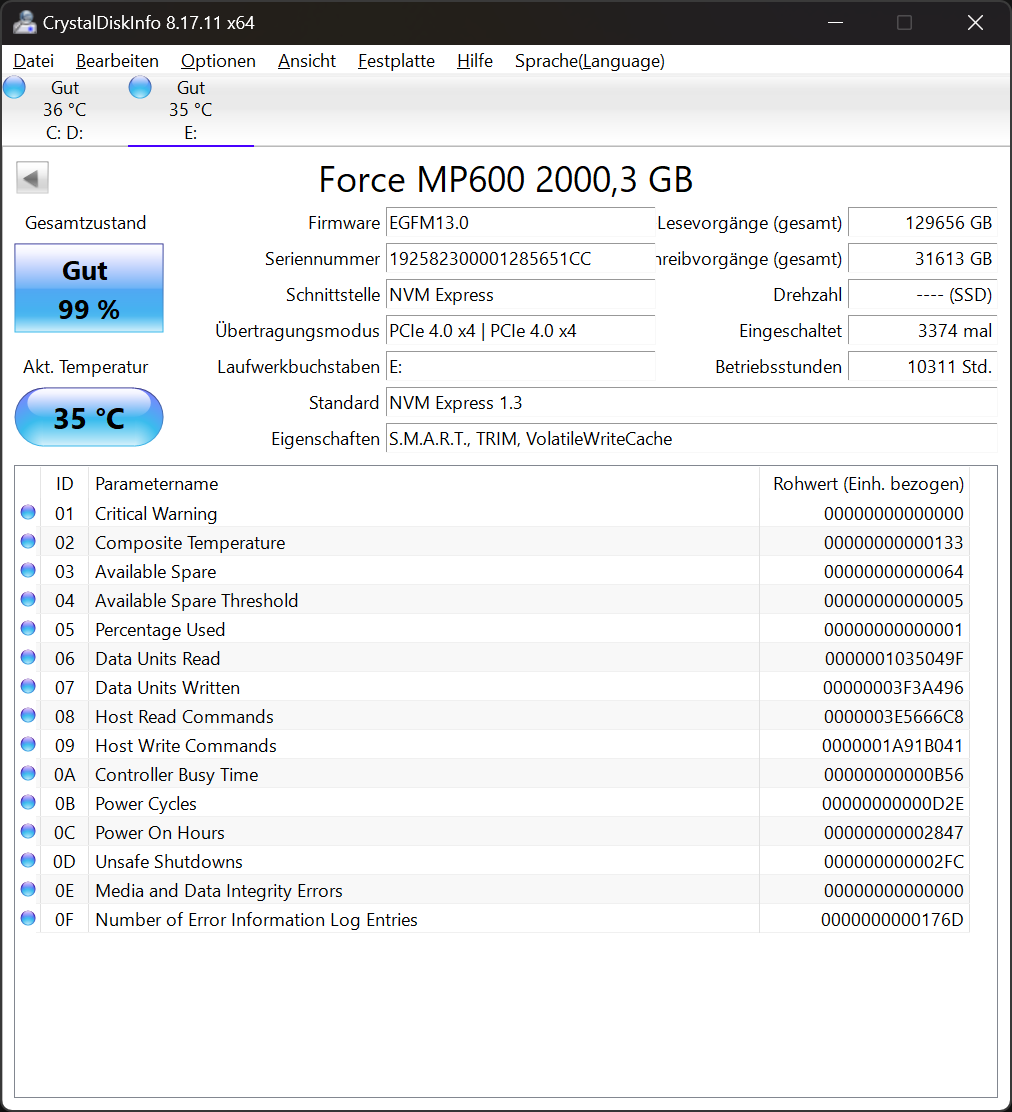The image size is (1012, 1112).
Task: Click blue status dot for Unsafe Shutdowns
Action: (28, 860)
